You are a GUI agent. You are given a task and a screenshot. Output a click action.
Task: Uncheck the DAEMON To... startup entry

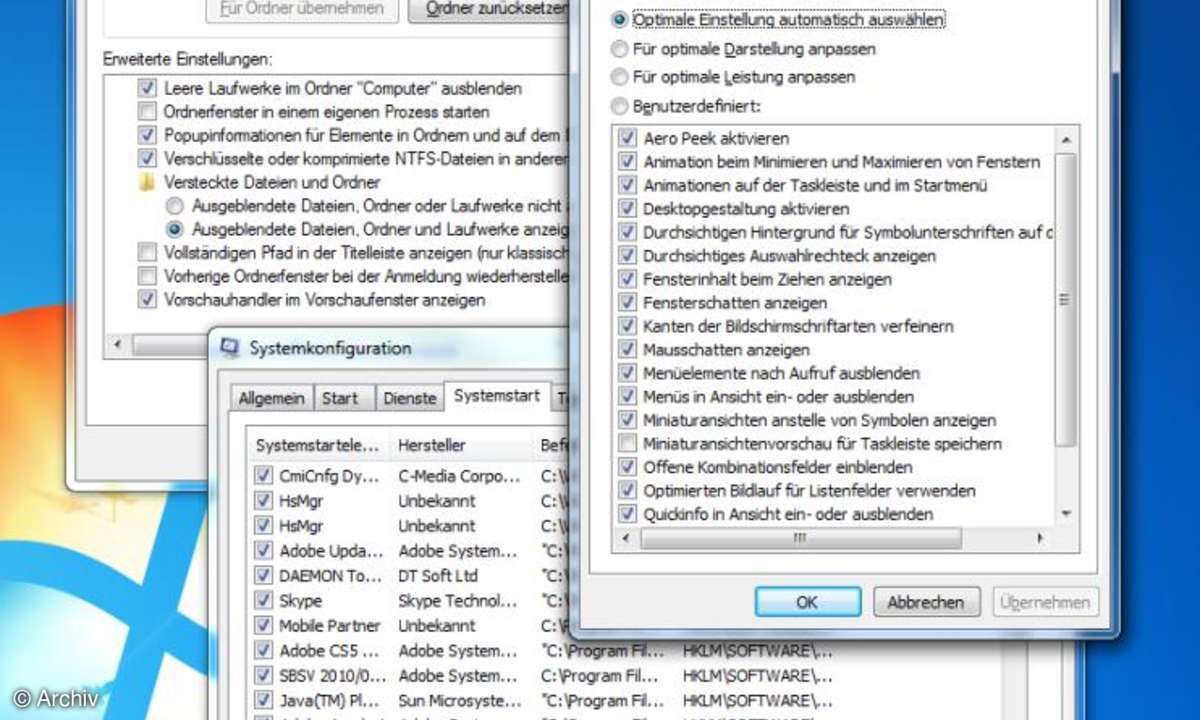263,575
